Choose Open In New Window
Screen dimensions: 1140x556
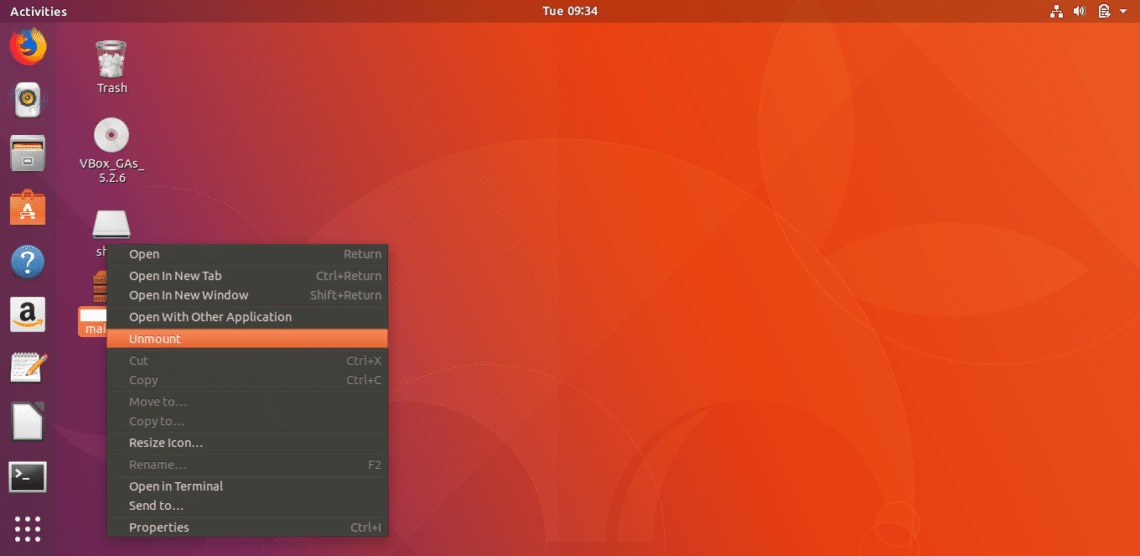(x=247, y=295)
